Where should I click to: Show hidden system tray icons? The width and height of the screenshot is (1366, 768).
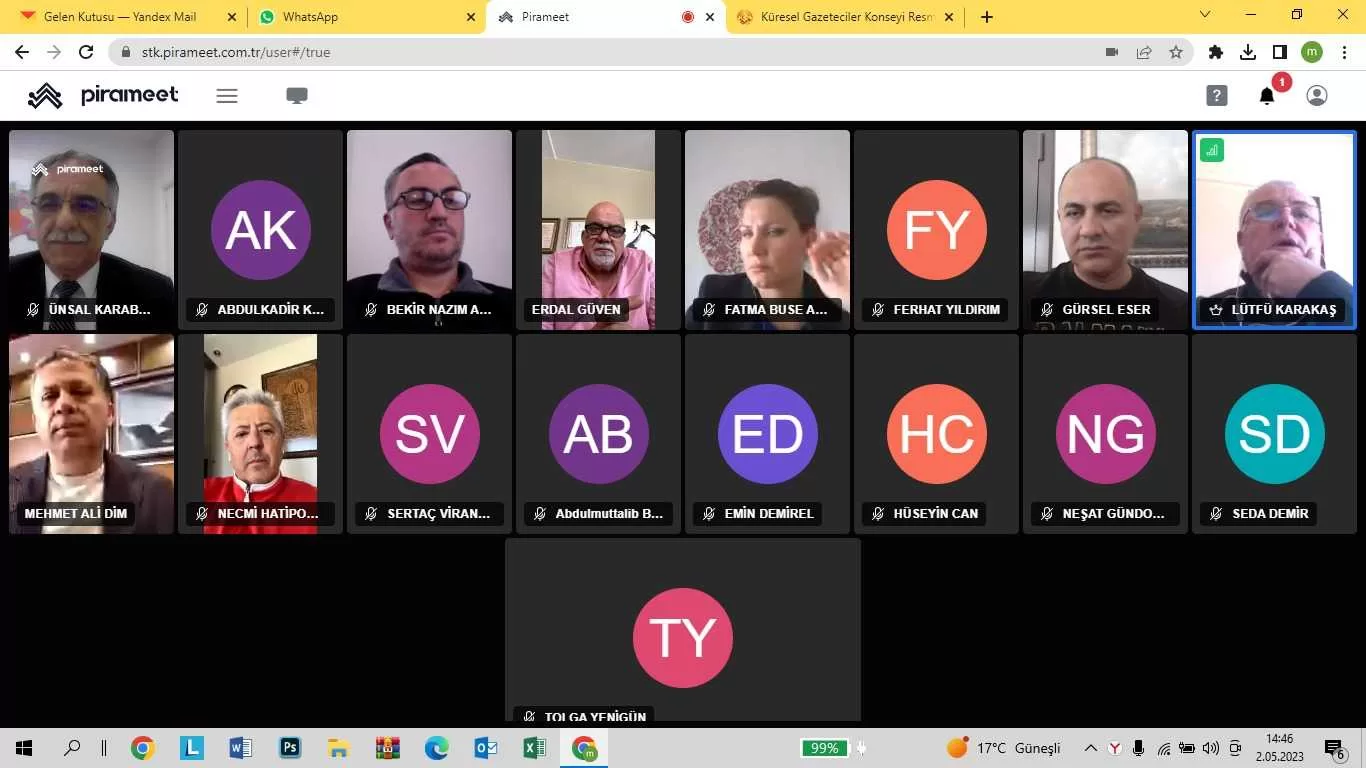point(1091,748)
